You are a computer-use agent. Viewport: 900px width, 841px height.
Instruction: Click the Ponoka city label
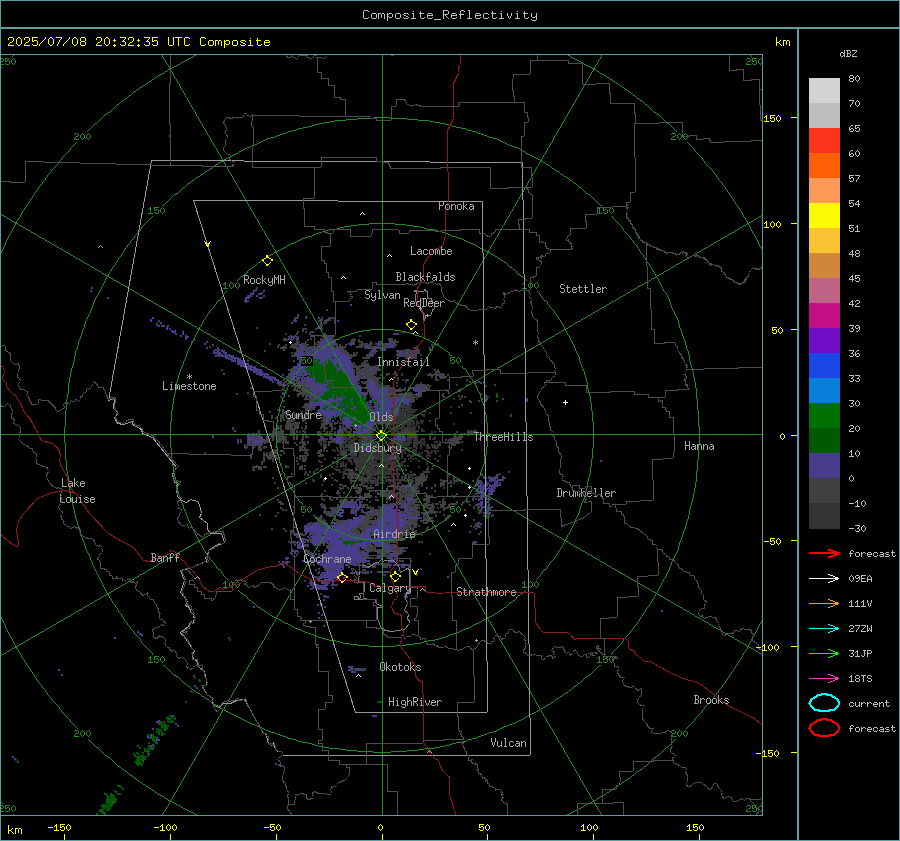coord(456,206)
